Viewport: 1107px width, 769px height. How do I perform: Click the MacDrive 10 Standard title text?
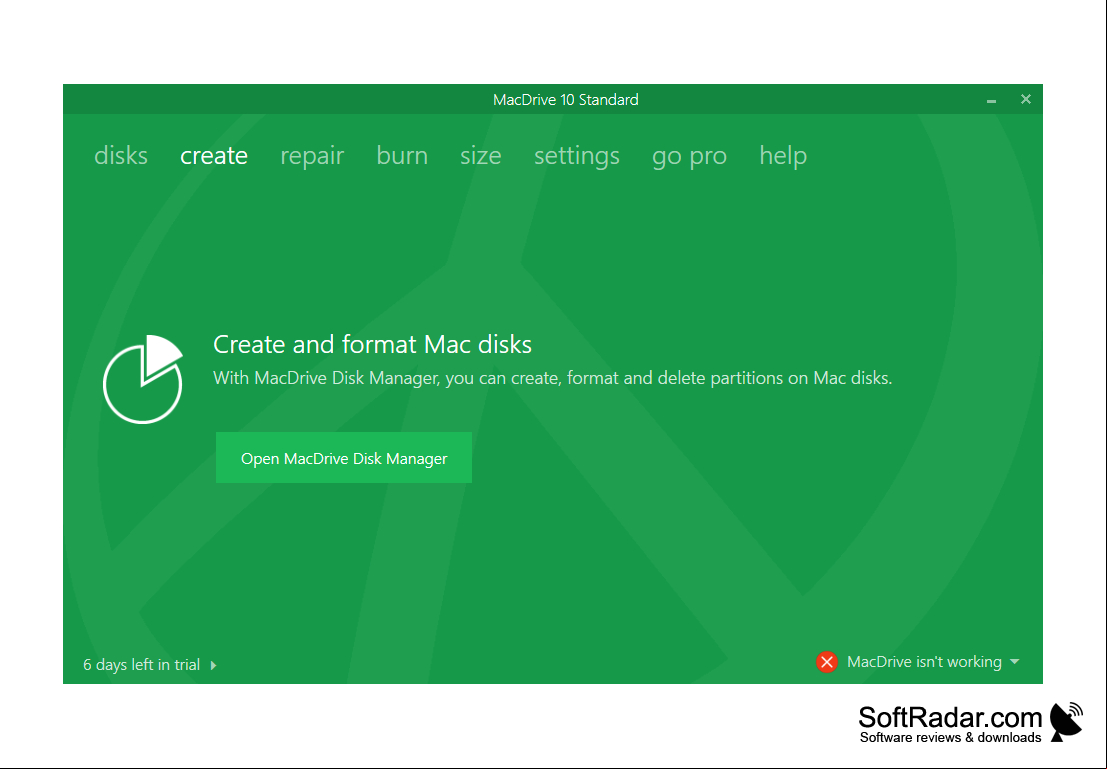pyautogui.click(x=566, y=100)
